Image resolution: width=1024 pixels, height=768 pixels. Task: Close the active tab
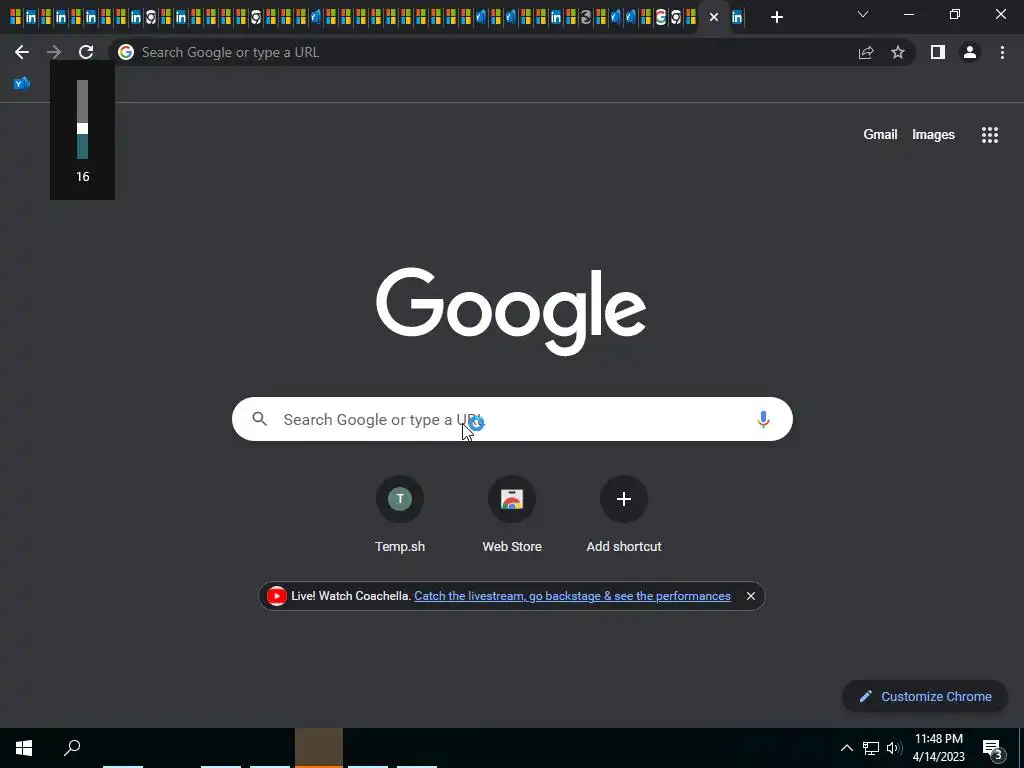point(714,17)
